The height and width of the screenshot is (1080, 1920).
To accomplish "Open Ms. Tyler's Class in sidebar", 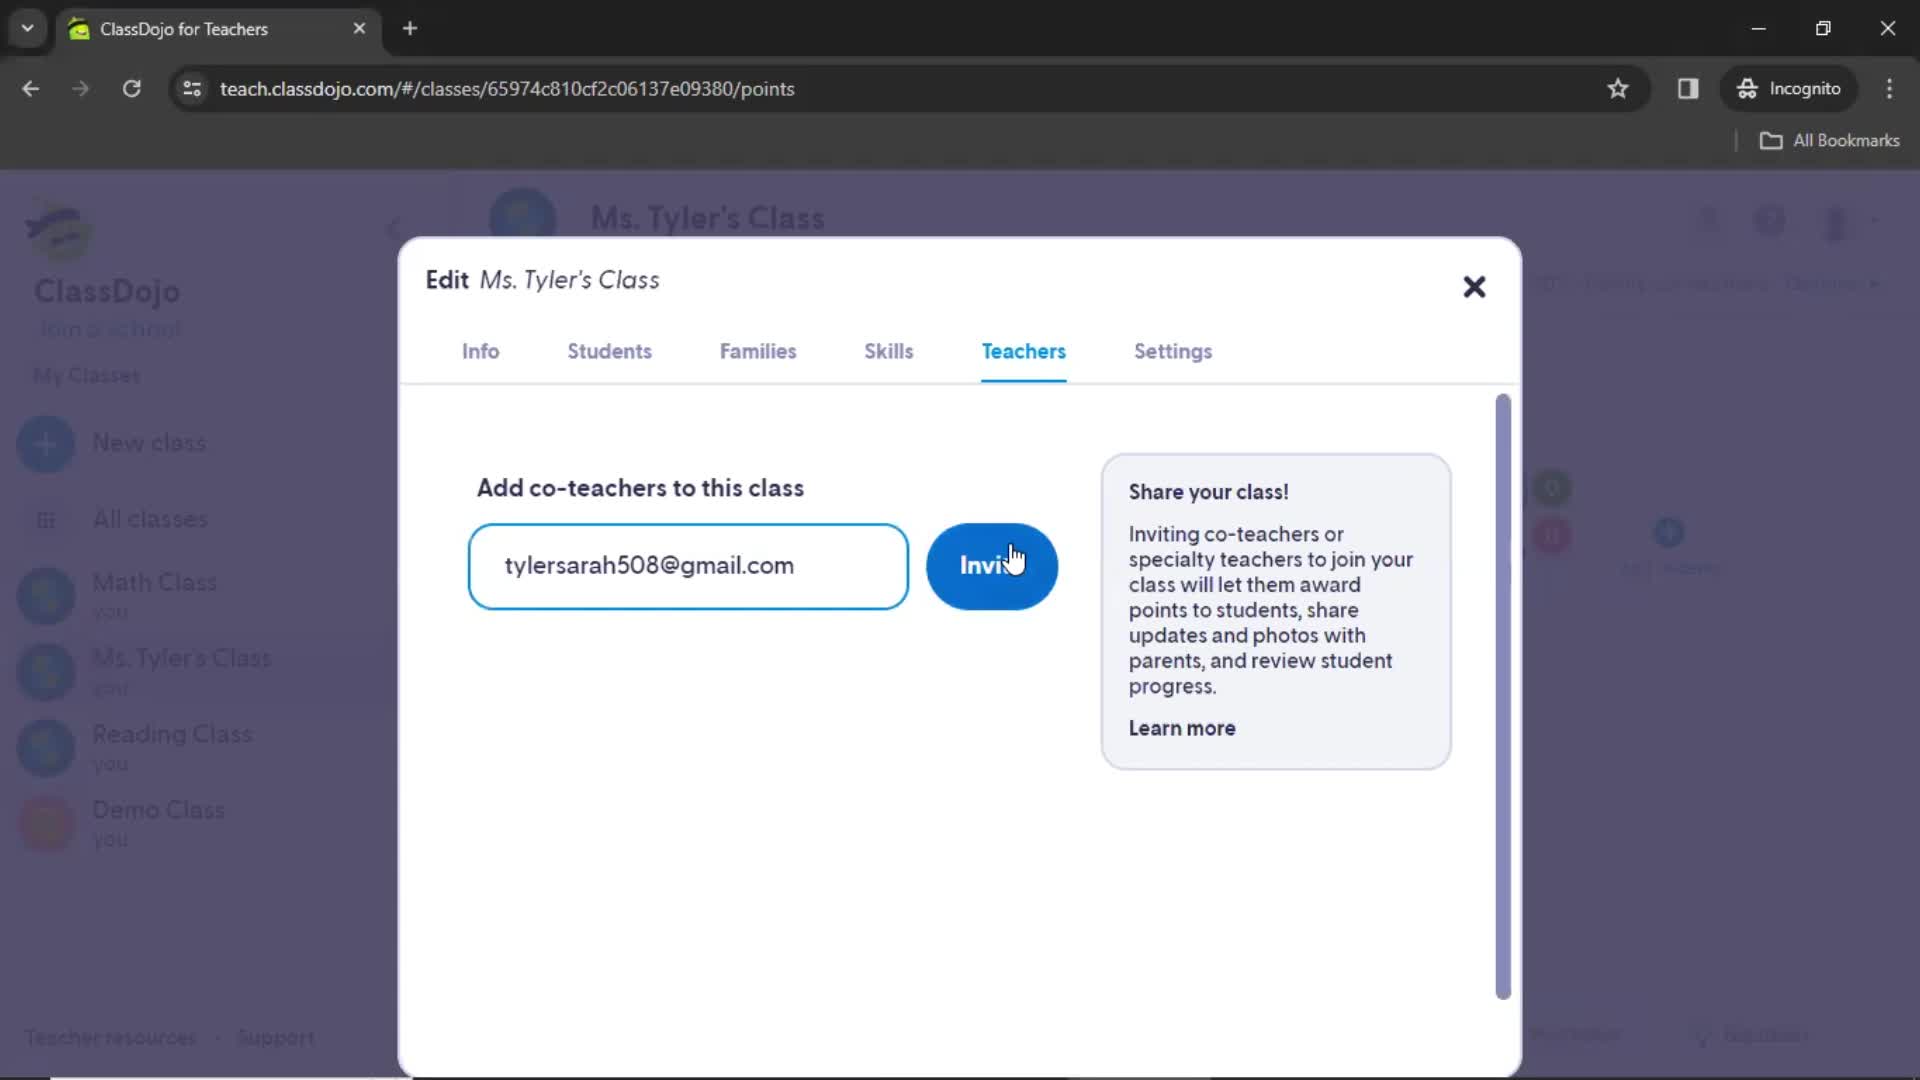I will pos(181,658).
